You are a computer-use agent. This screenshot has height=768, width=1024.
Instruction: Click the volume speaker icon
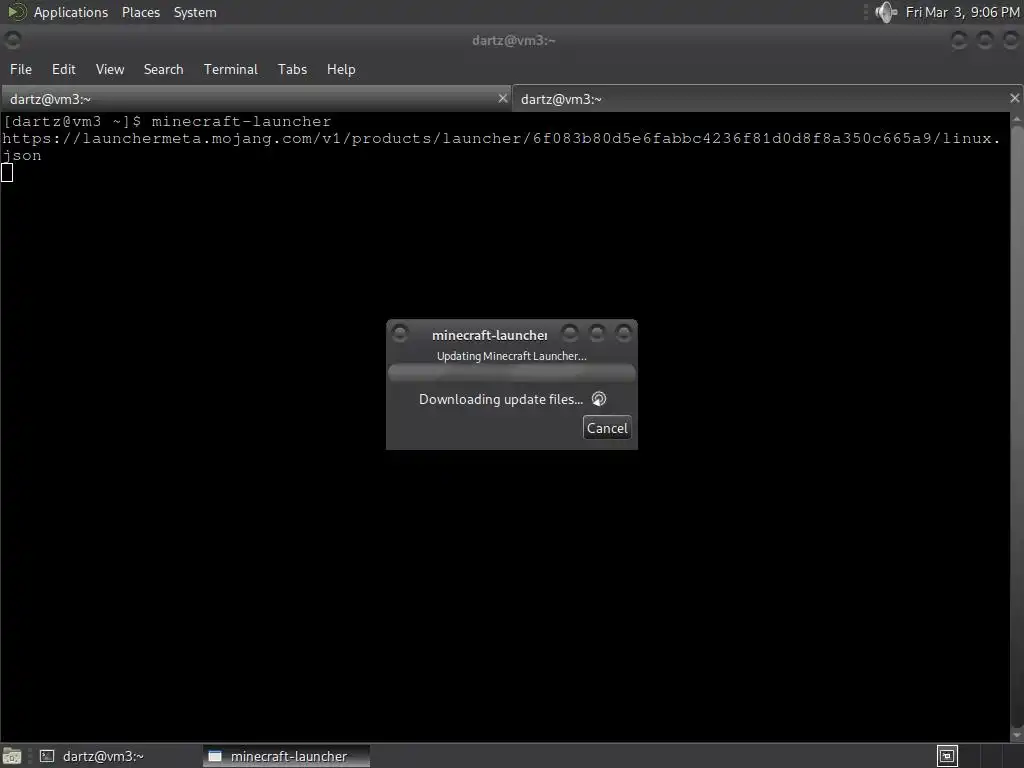click(x=886, y=12)
